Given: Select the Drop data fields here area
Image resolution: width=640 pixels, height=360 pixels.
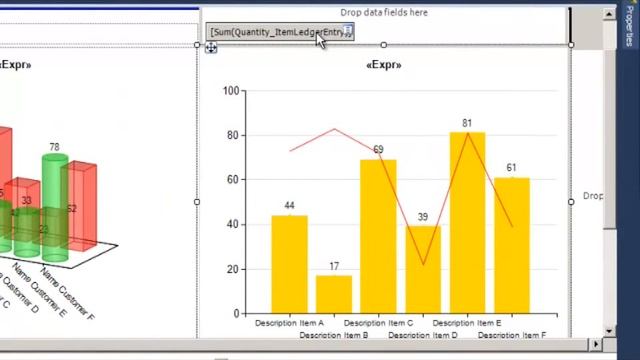Looking at the screenshot, I should (384, 13).
